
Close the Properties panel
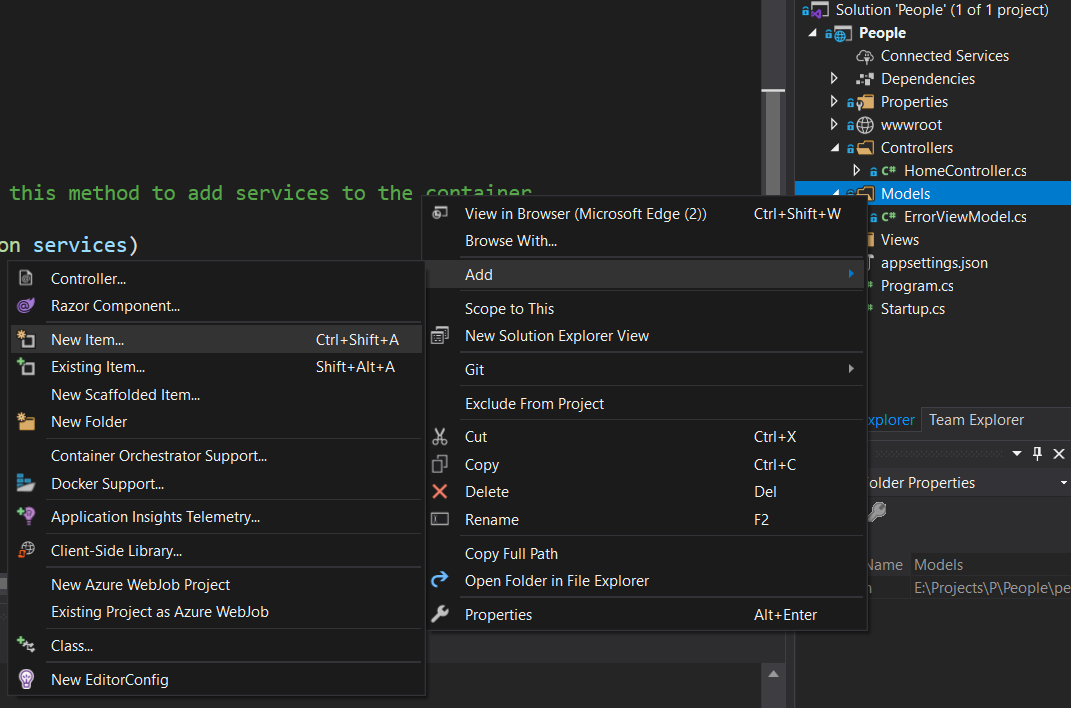tap(1059, 453)
